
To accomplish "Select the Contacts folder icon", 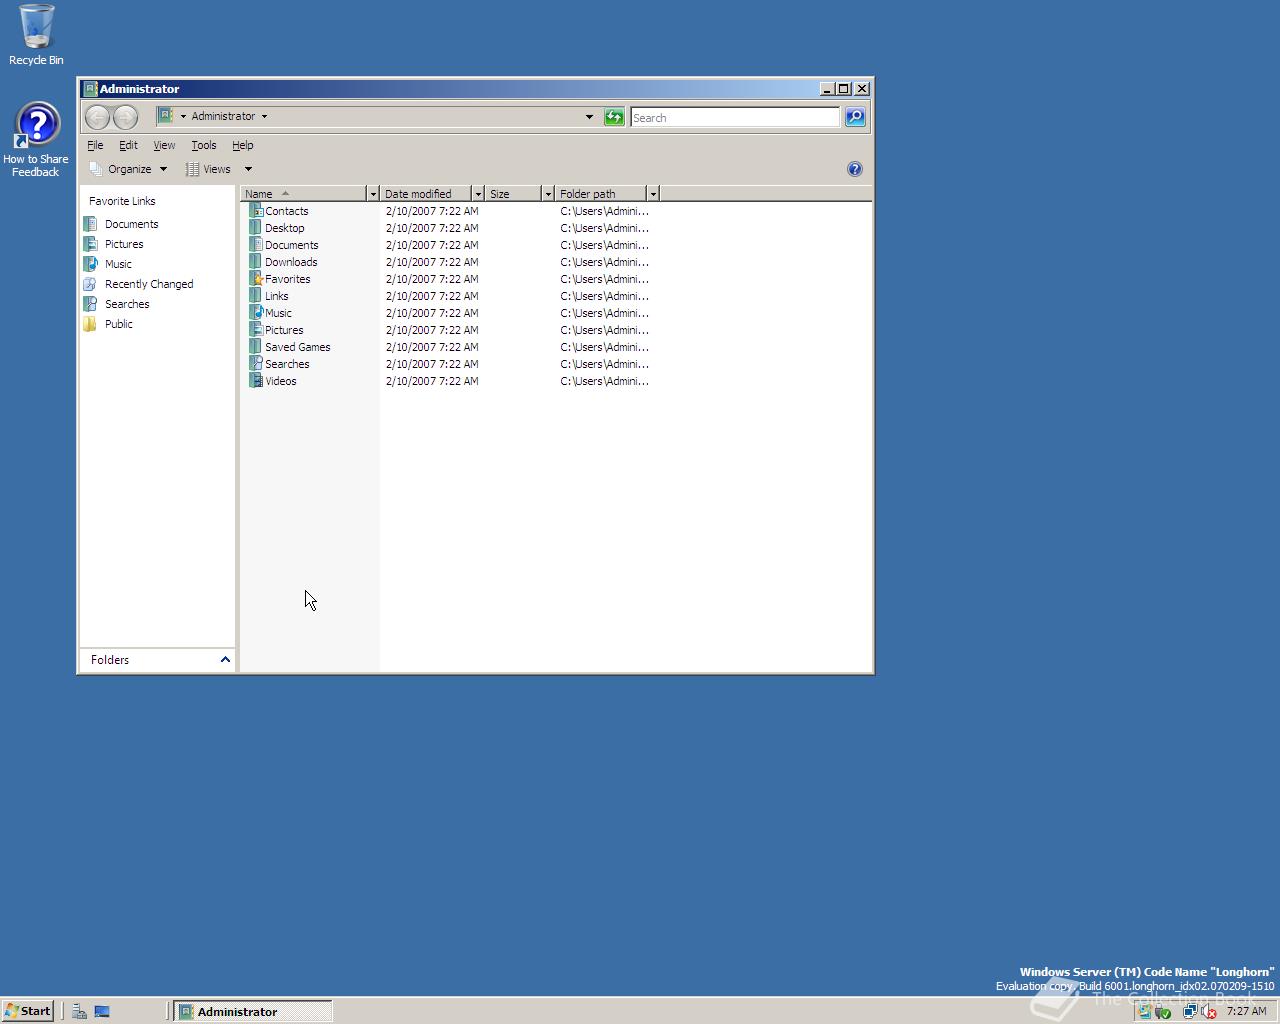I will tap(256, 211).
